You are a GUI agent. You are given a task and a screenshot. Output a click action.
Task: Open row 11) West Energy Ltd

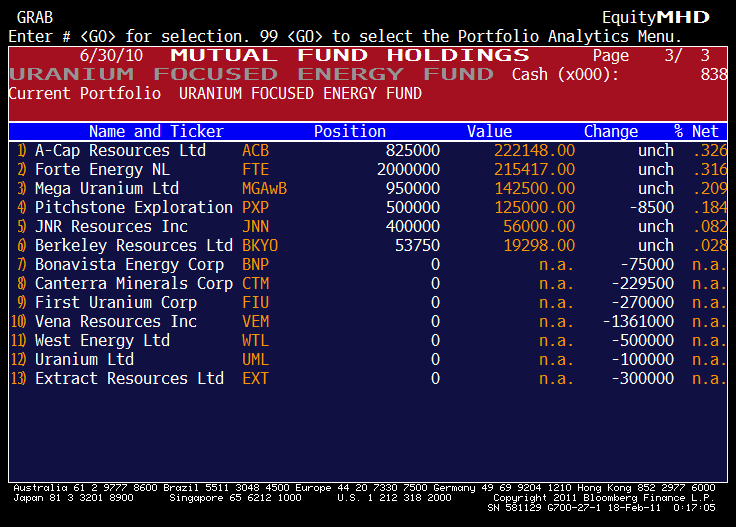pos(368,341)
